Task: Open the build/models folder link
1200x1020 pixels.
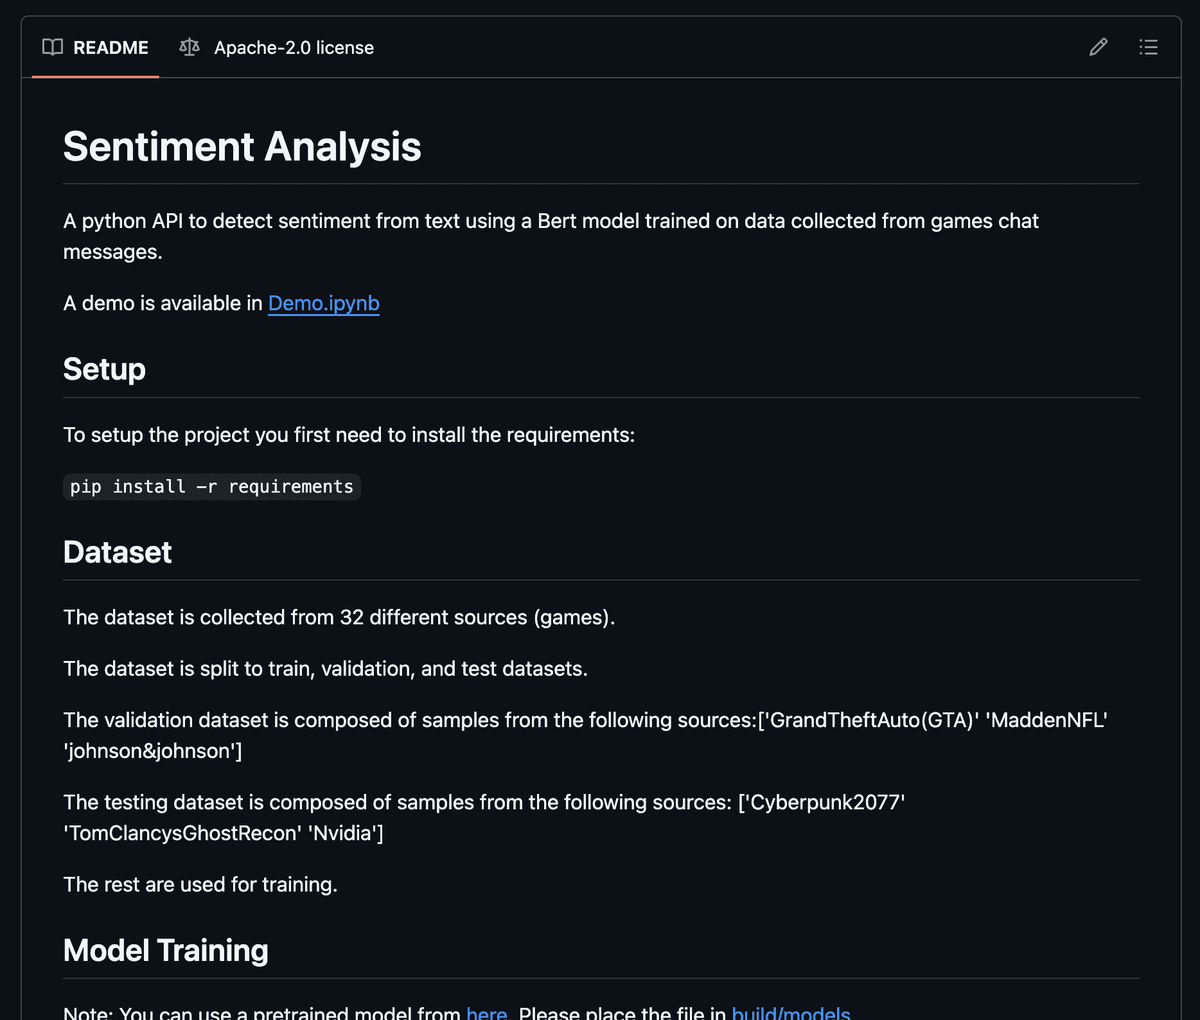Action: [x=791, y=1012]
